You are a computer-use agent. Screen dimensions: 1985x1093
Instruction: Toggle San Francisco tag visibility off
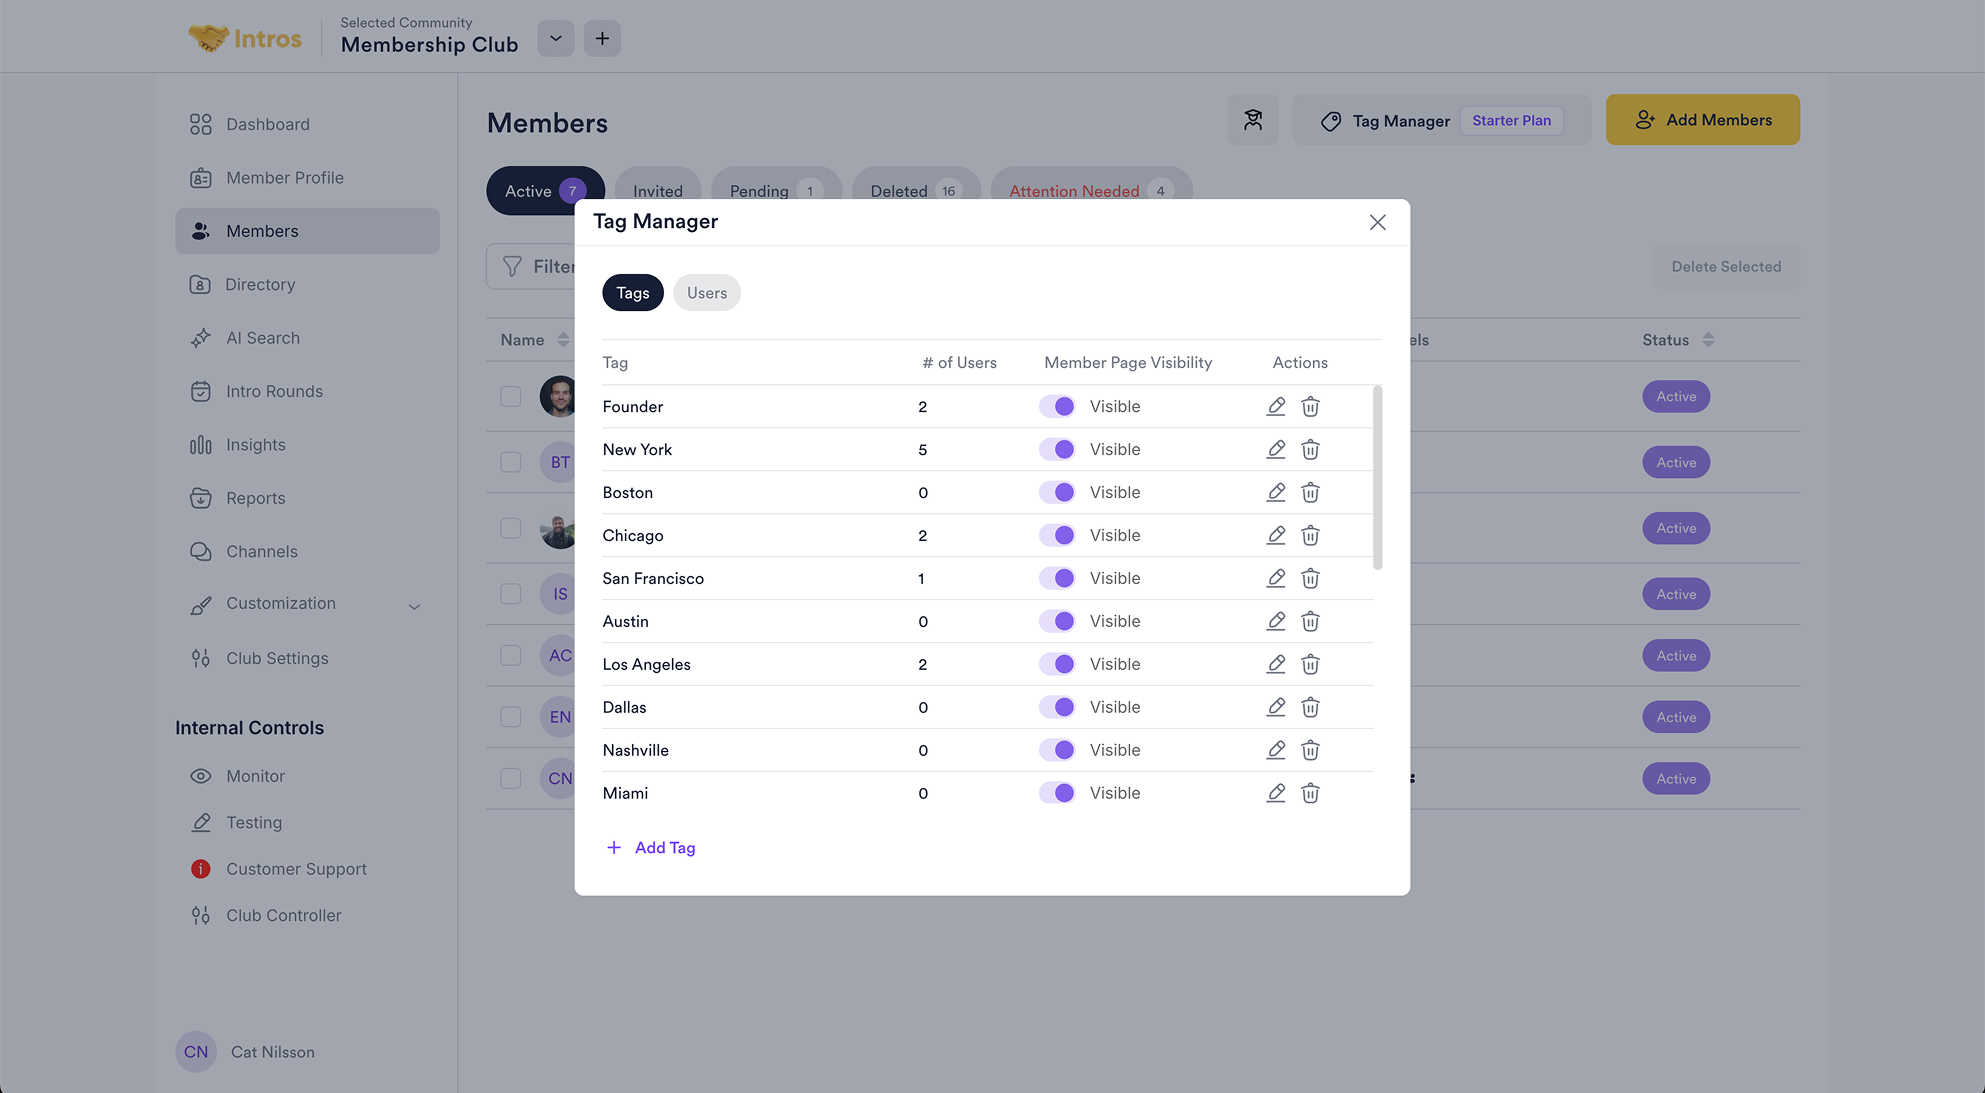1057,578
